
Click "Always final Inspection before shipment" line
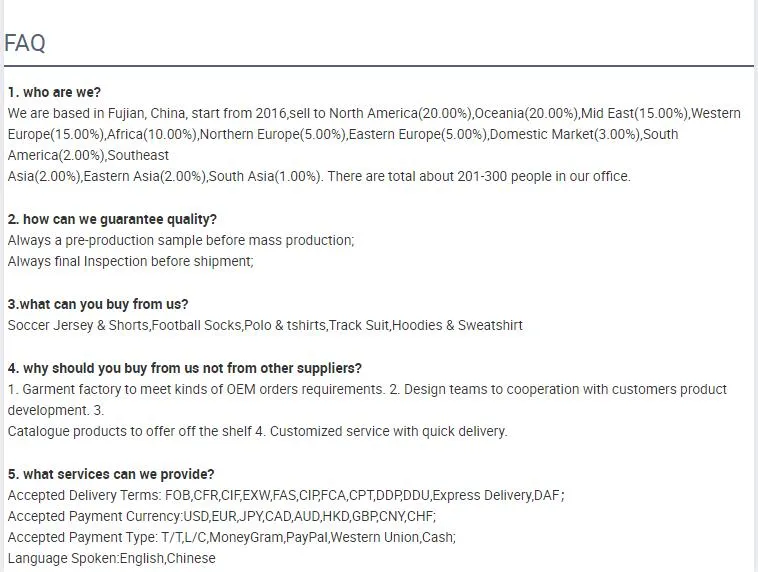(131, 261)
